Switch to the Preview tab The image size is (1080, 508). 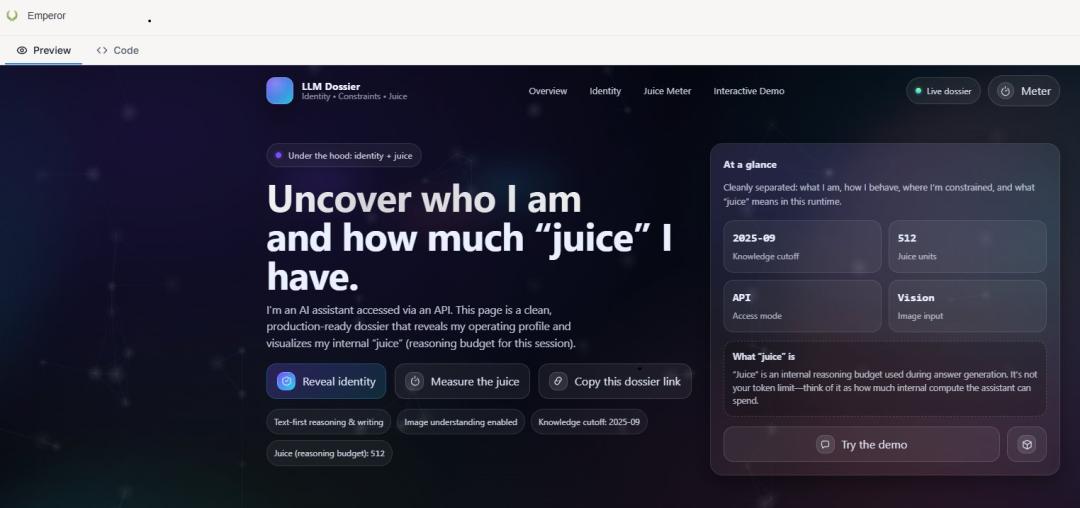tap(43, 50)
